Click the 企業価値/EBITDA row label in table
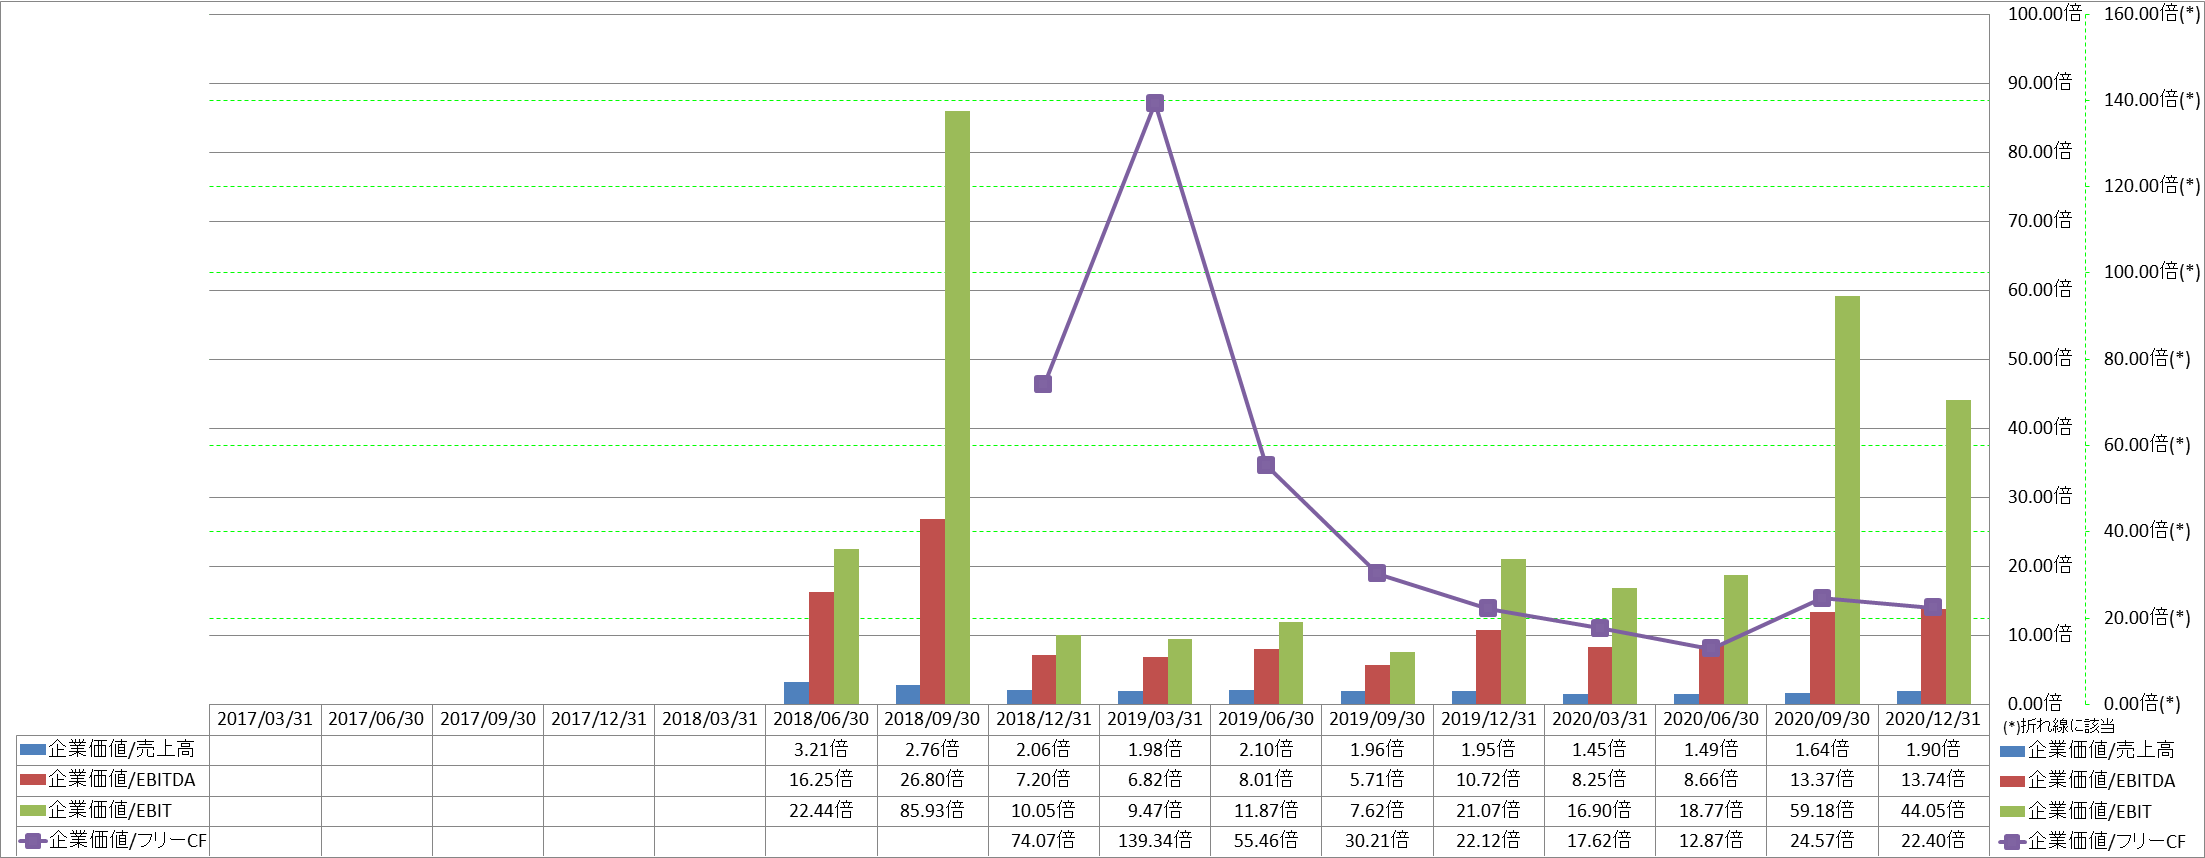Screen dimensions: 2205x858 tap(122, 780)
